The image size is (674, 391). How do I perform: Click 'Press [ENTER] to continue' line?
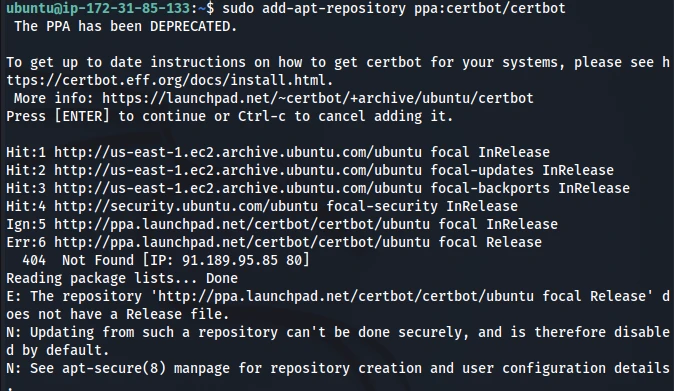tap(230, 116)
